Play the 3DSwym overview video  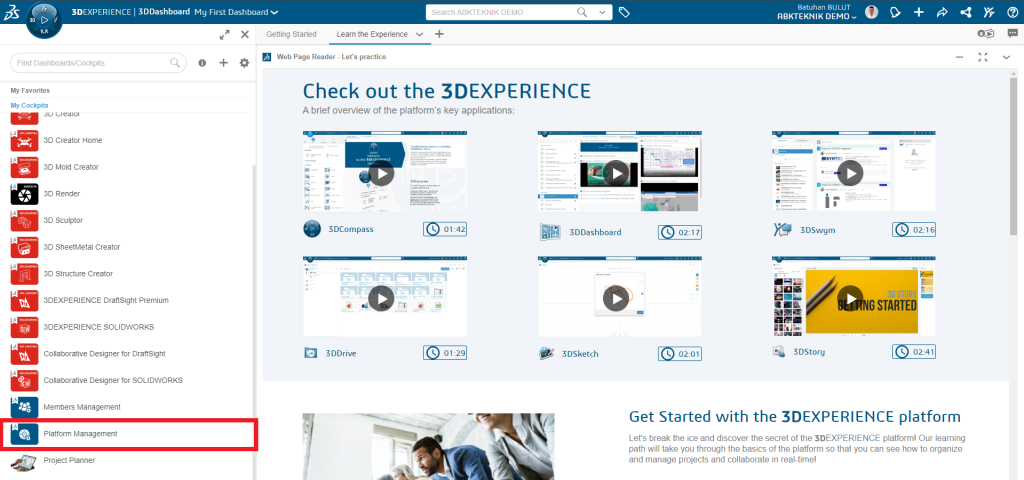point(850,172)
